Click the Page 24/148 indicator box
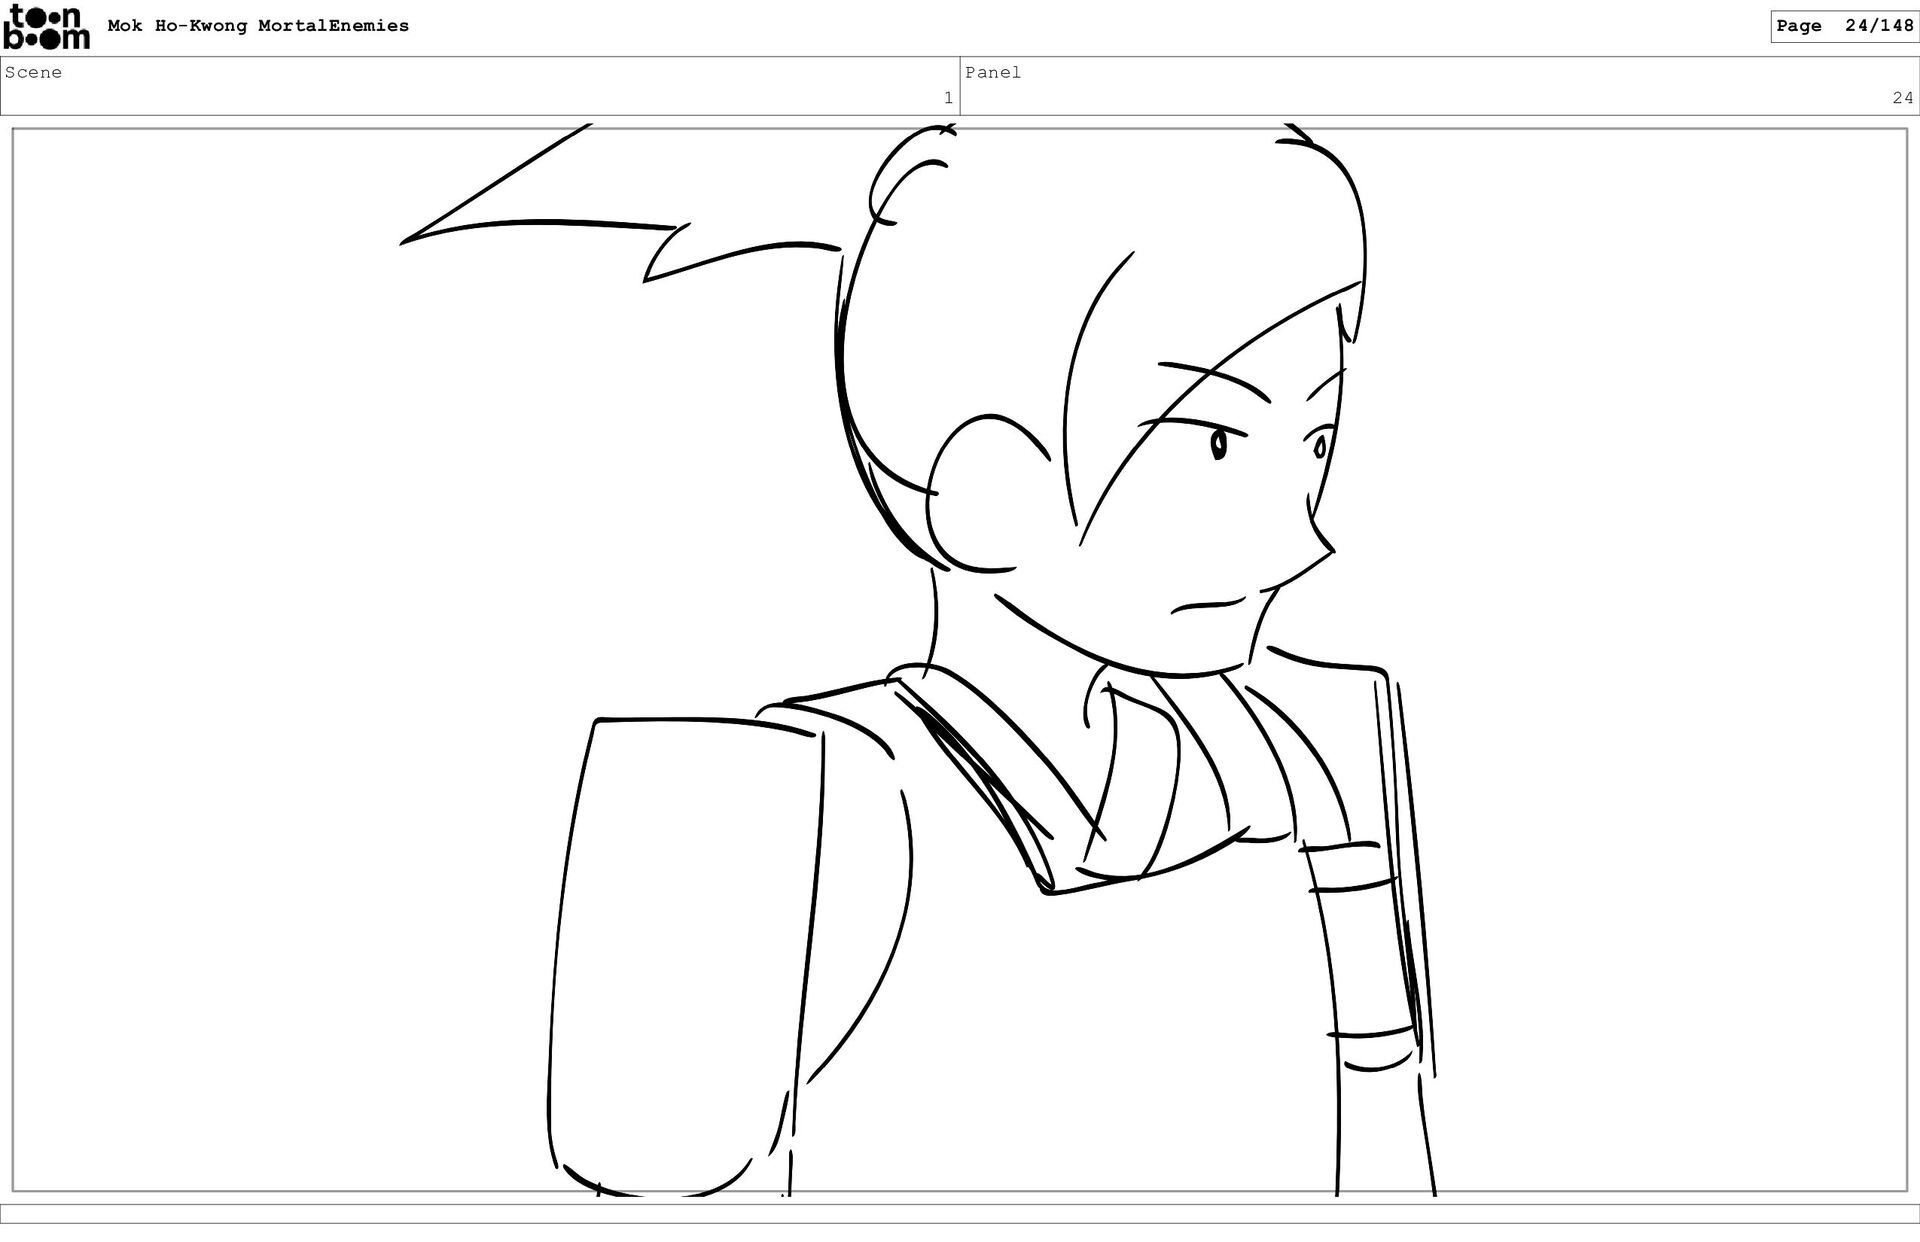 (x=1844, y=26)
